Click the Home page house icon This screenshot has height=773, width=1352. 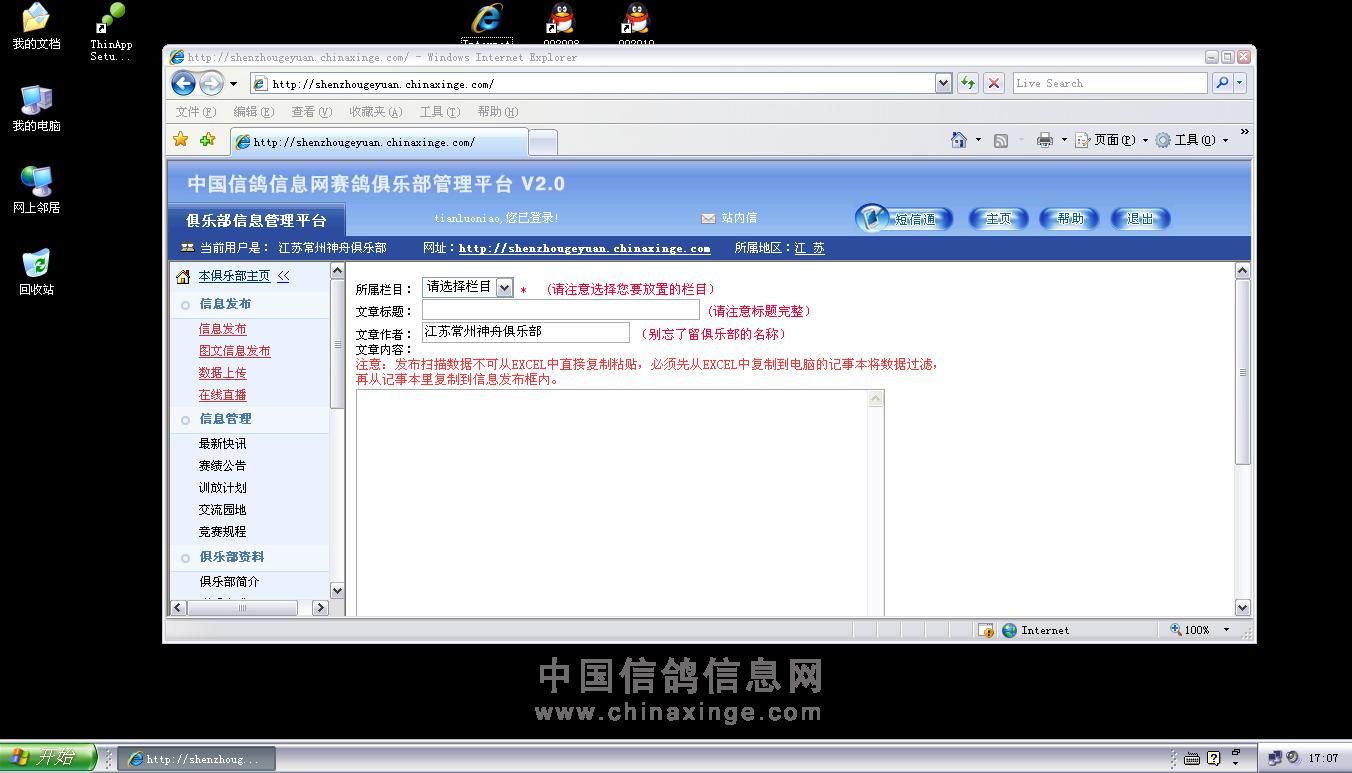(958, 140)
